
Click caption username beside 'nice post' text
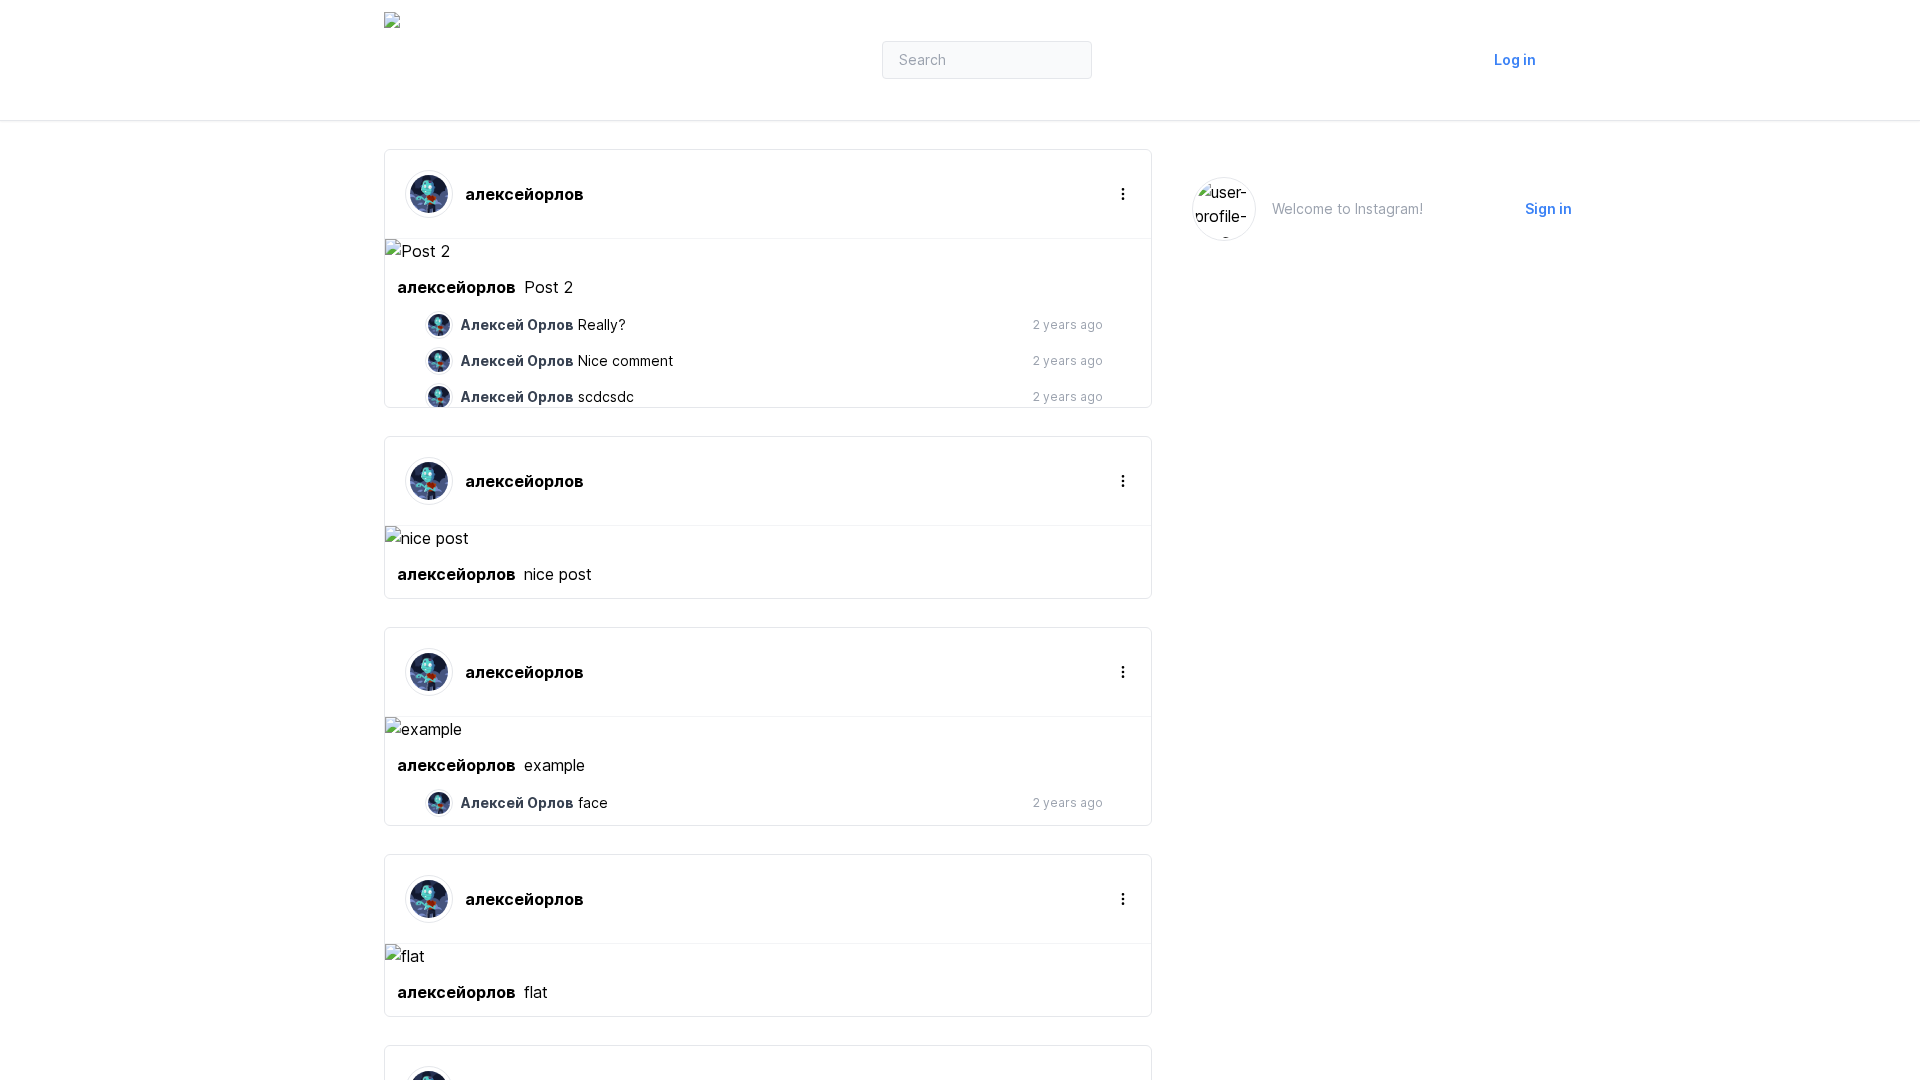pyautogui.click(x=456, y=574)
